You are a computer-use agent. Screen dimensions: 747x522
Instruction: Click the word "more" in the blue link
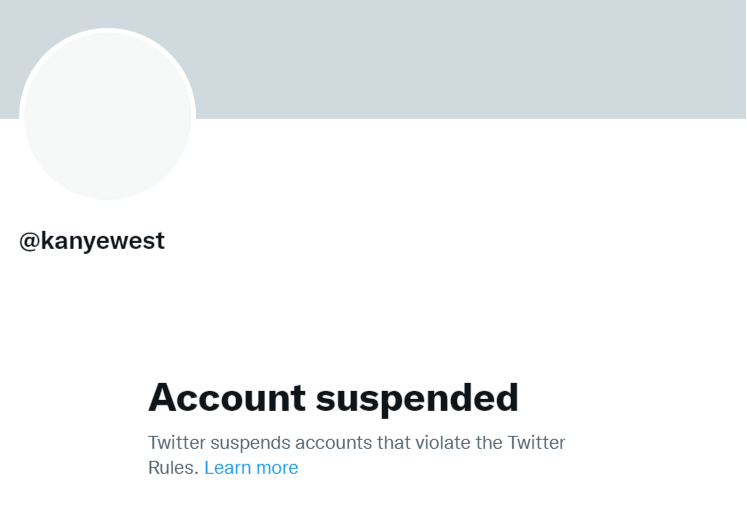[x=277, y=467]
